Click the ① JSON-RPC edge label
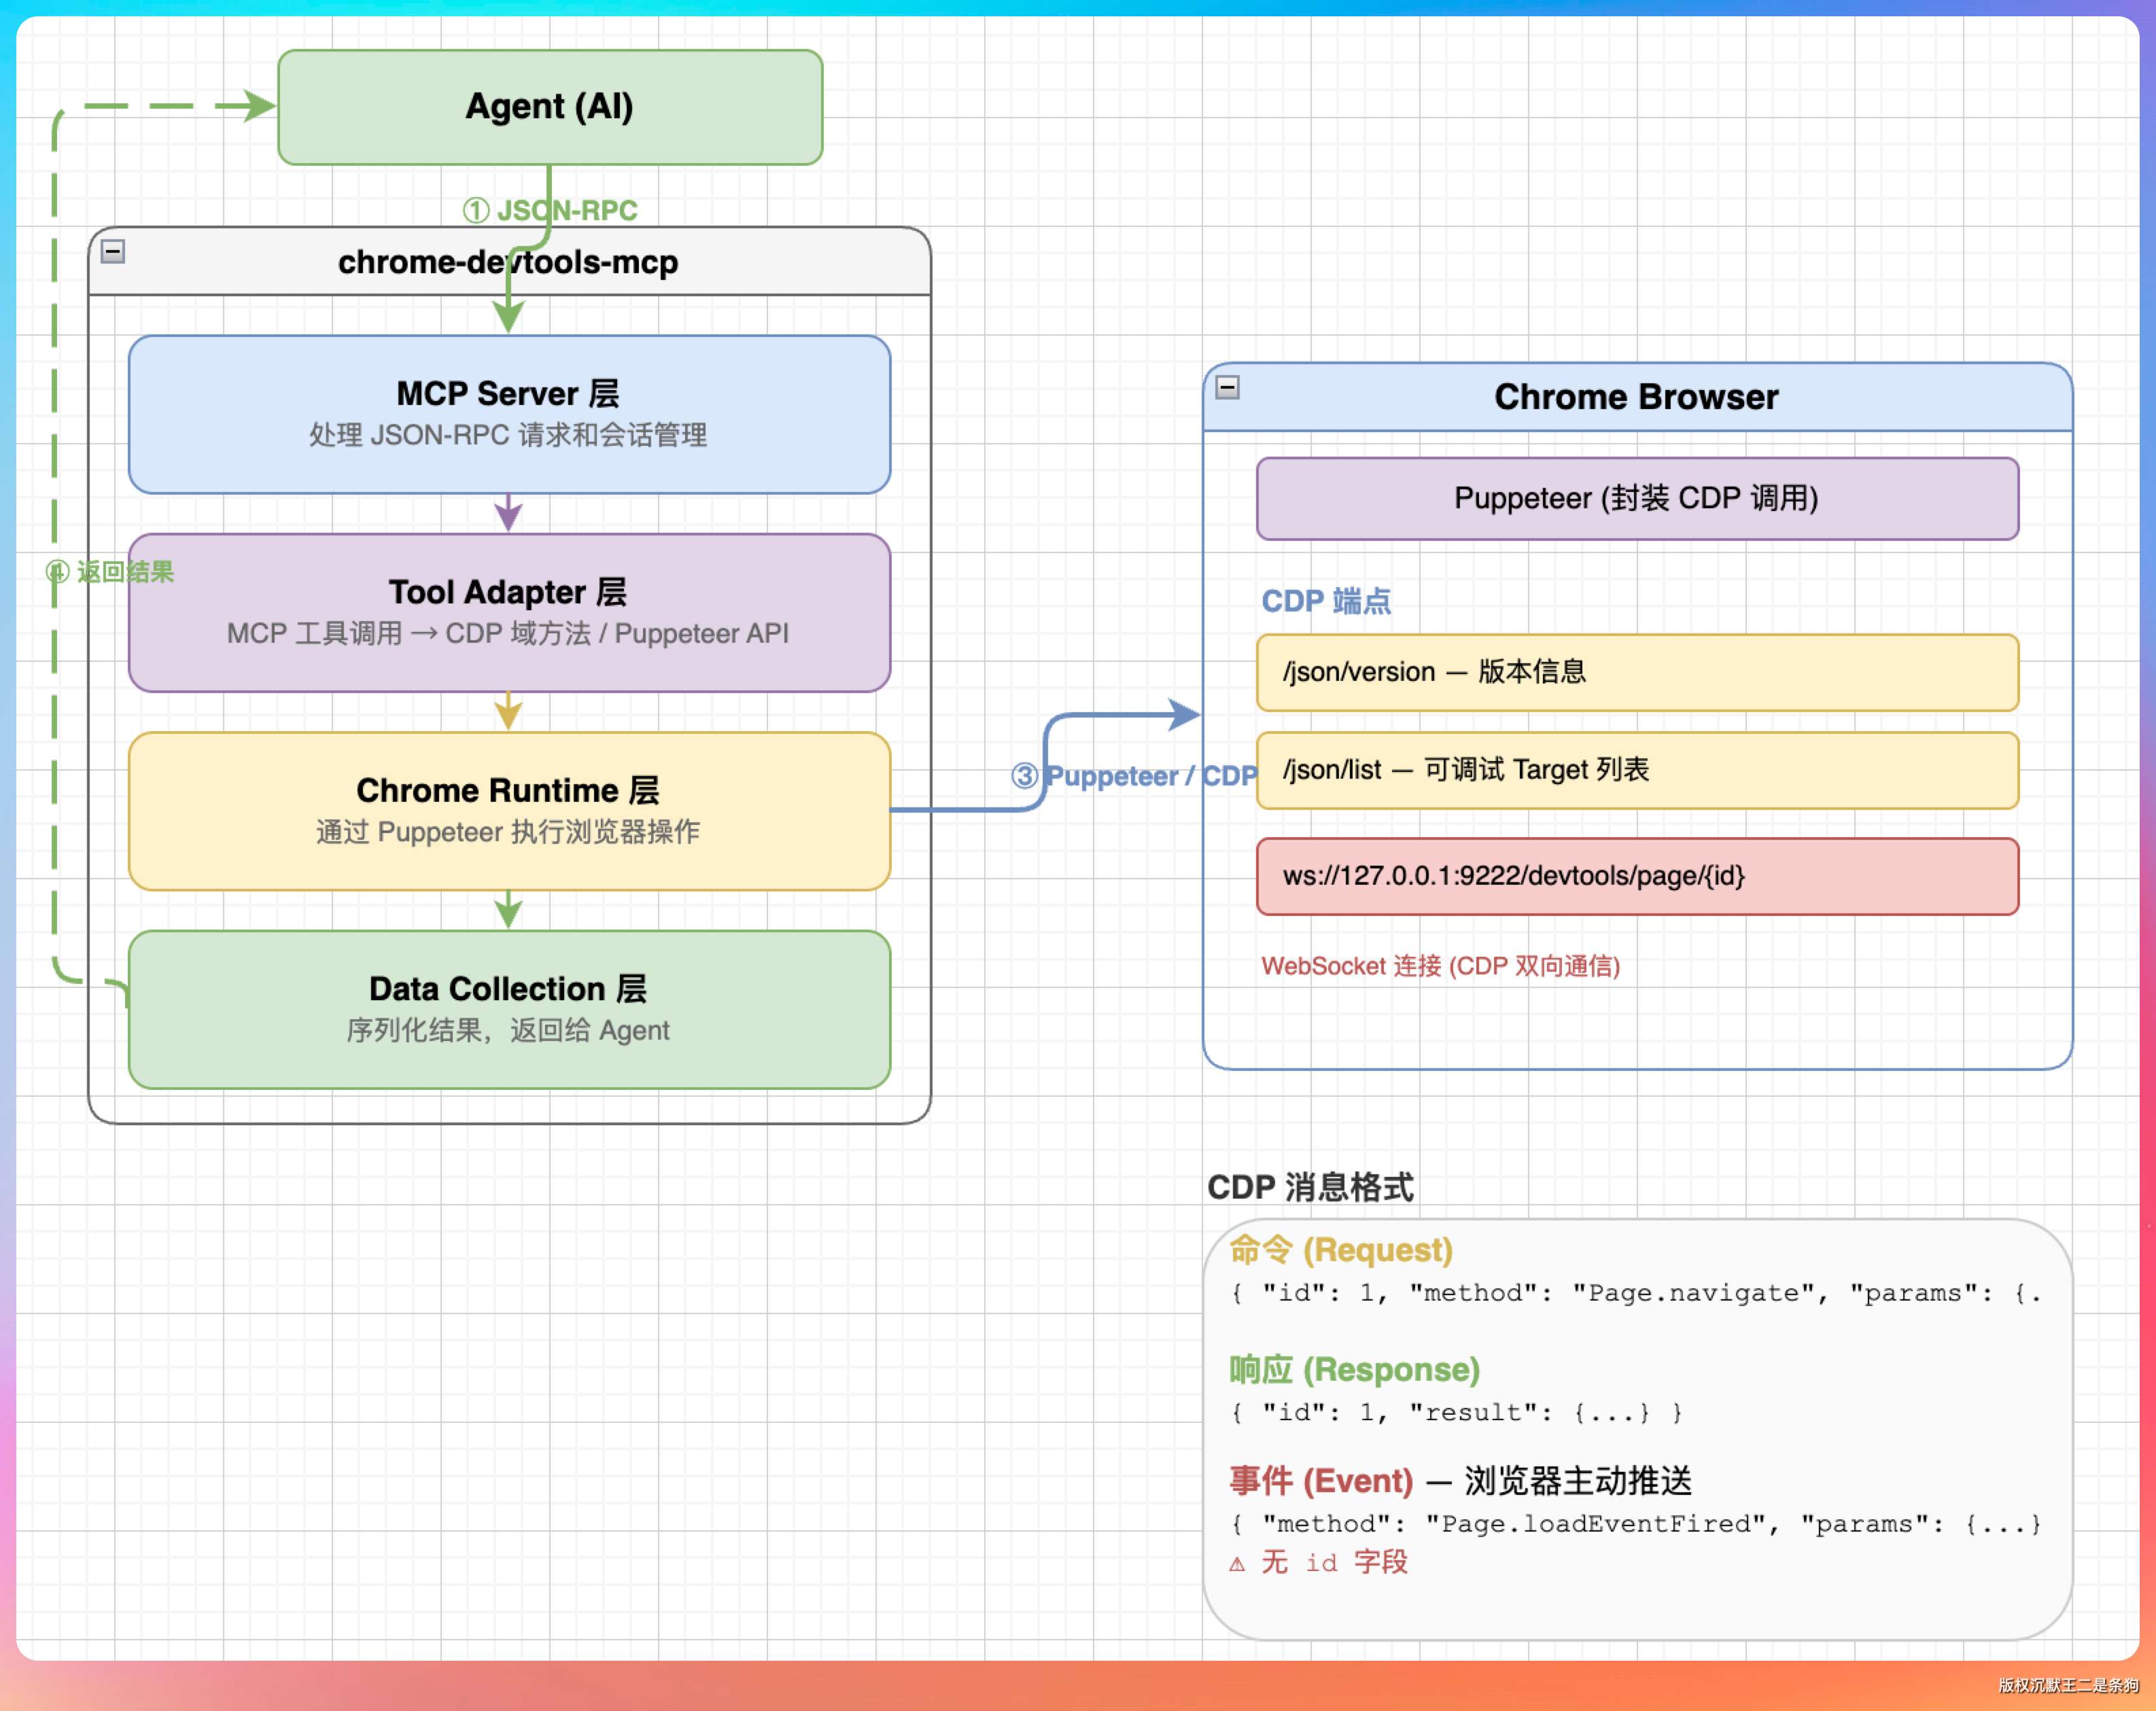Viewport: 2156px width, 1711px height. 550,210
